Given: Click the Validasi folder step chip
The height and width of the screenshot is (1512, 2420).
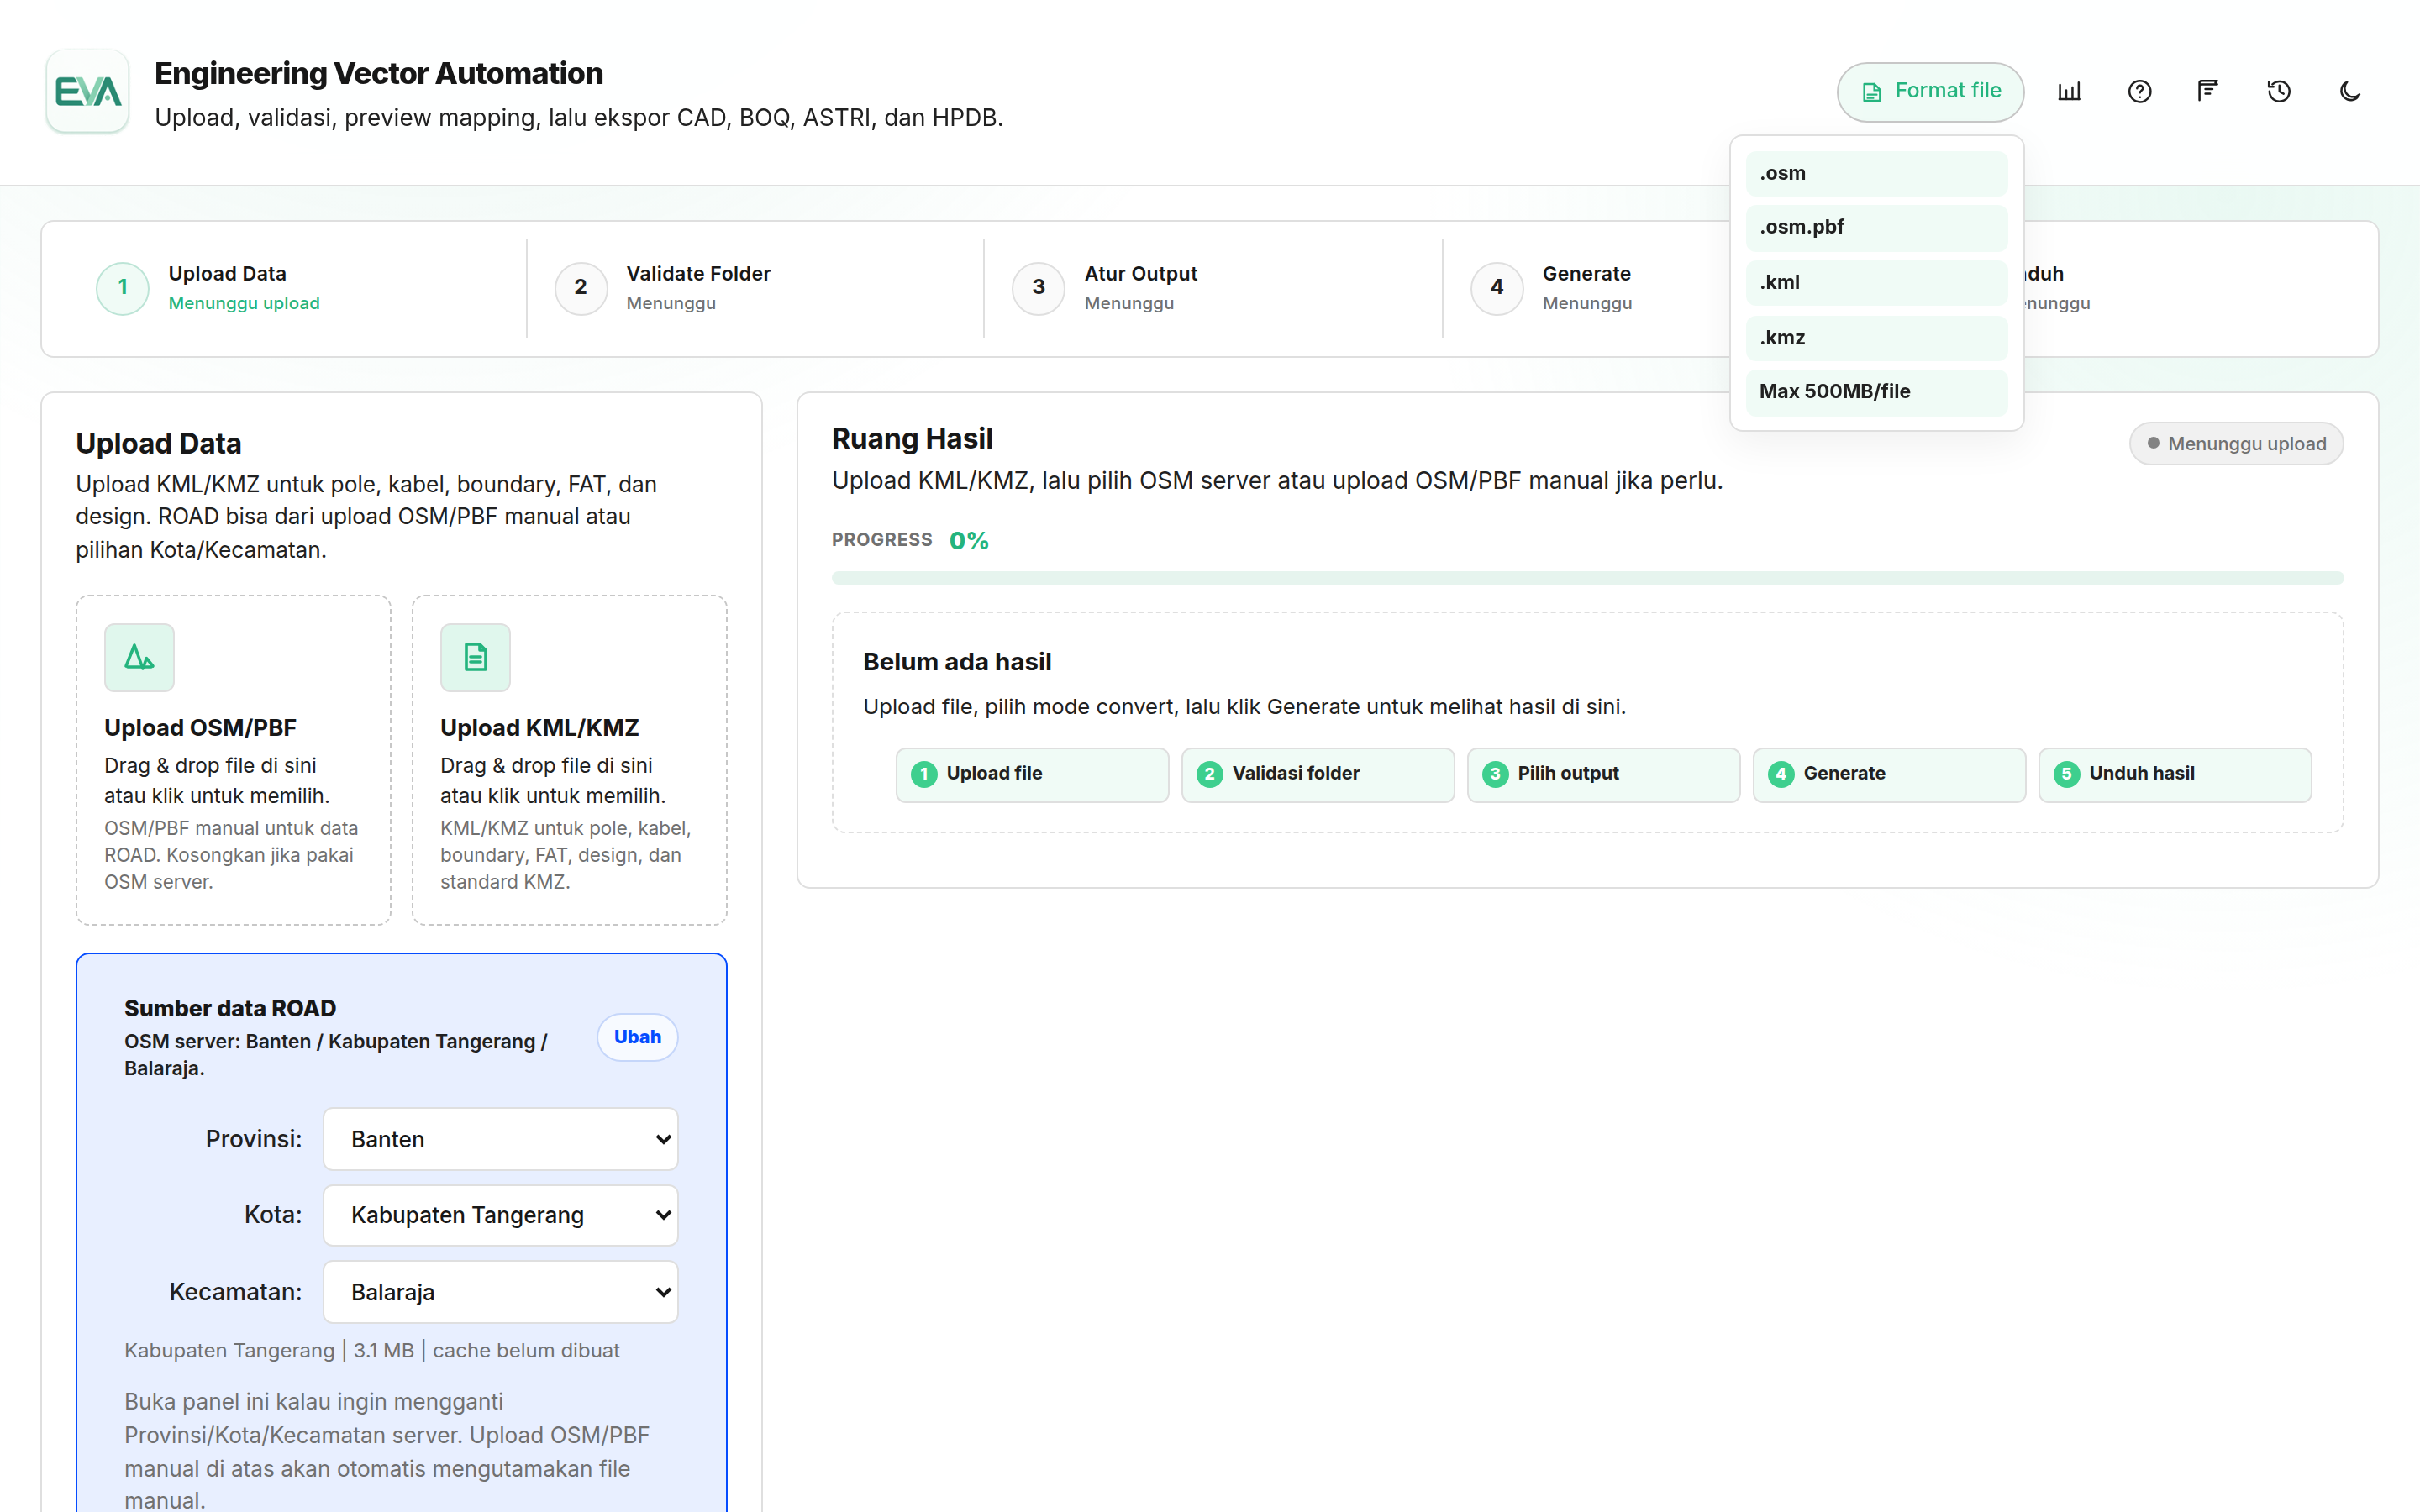Looking at the screenshot, I should [1317, 774].
